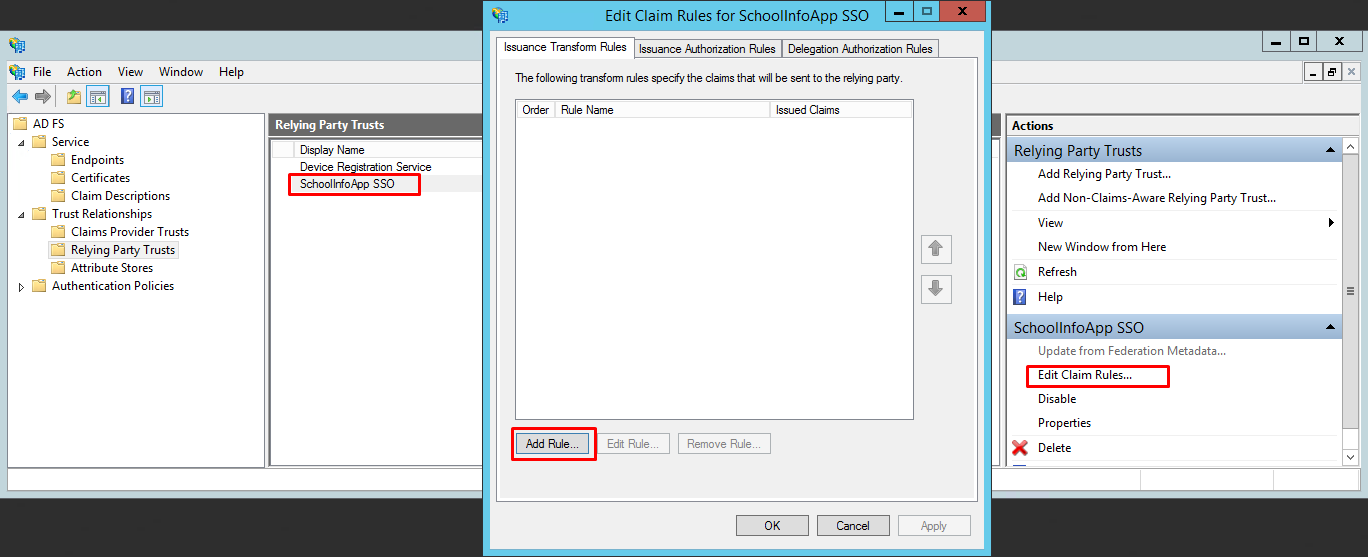The width and height of the screenshot is (1368, 557).
Task: Click the Certificates folder icon
Action: click(59, 178)
